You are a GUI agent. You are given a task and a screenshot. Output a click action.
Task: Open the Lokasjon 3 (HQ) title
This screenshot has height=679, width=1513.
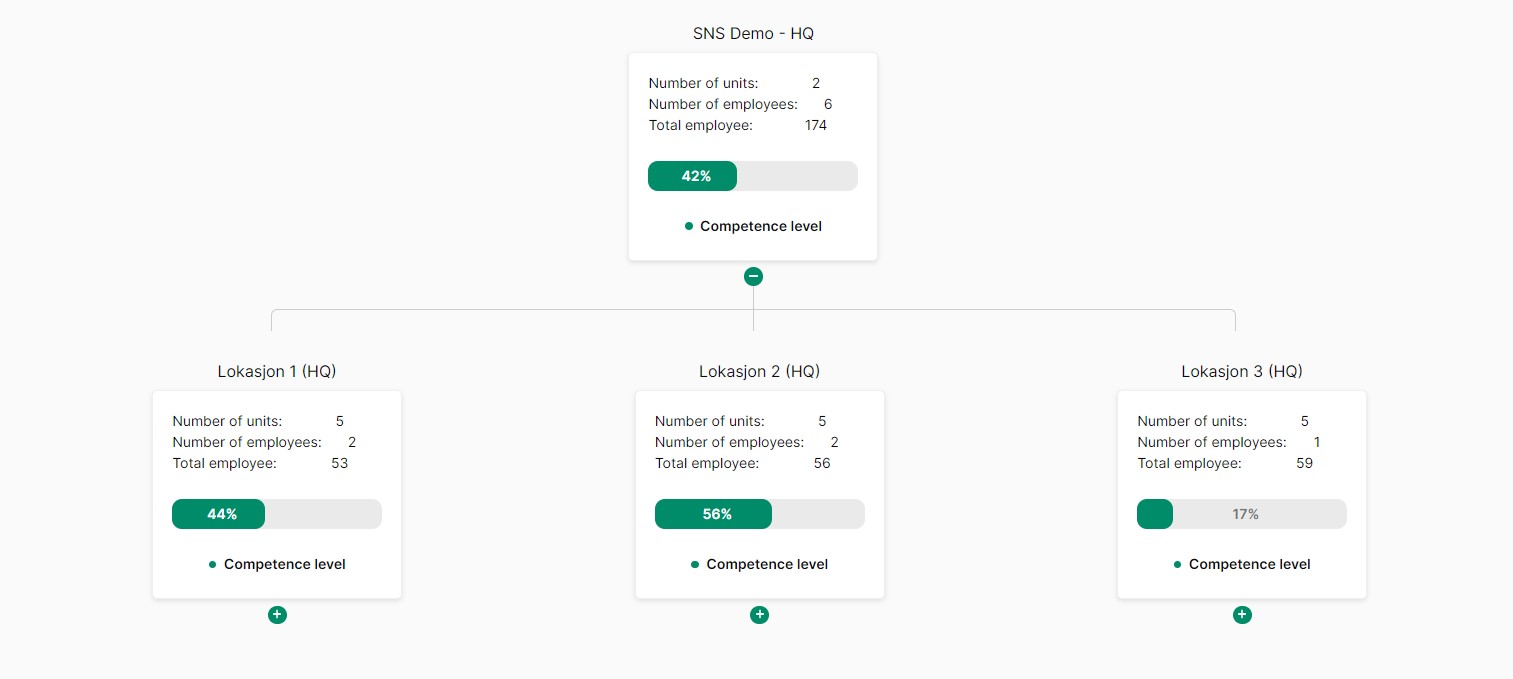tap(1242, 372)
